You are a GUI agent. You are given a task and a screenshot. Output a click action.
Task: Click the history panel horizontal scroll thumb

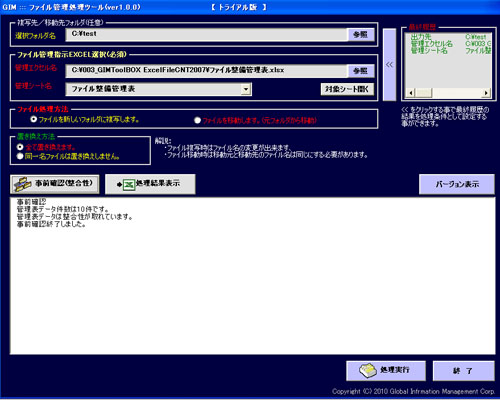pos(423,93)
